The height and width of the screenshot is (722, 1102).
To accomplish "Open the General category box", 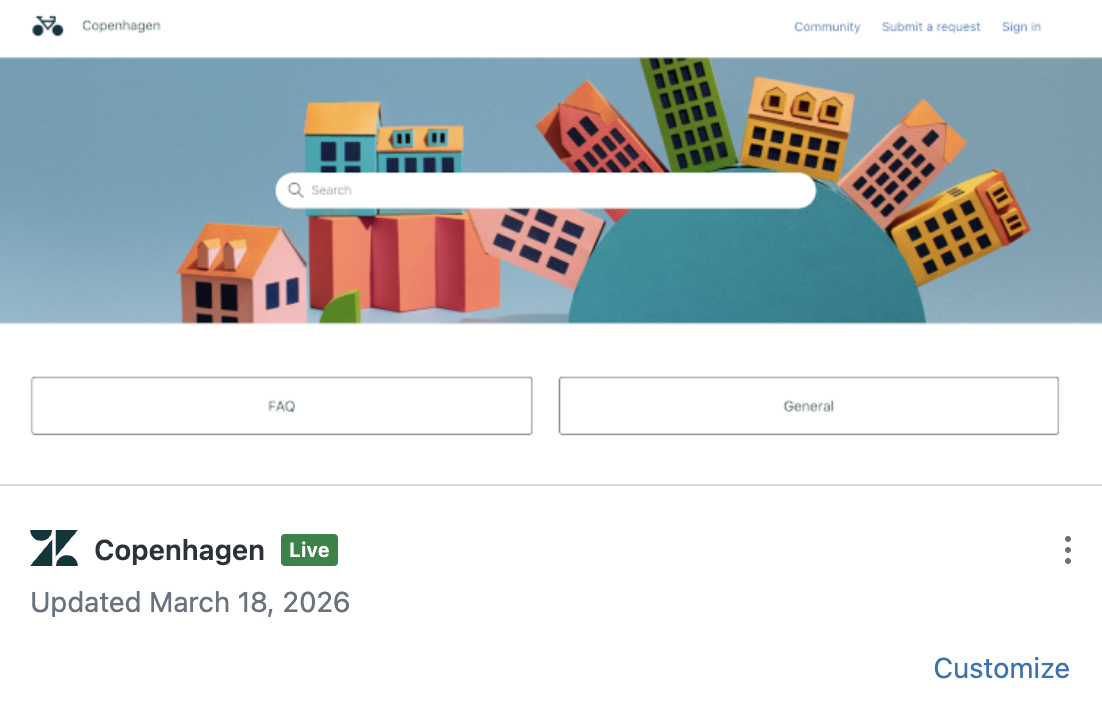I will 809,406.
